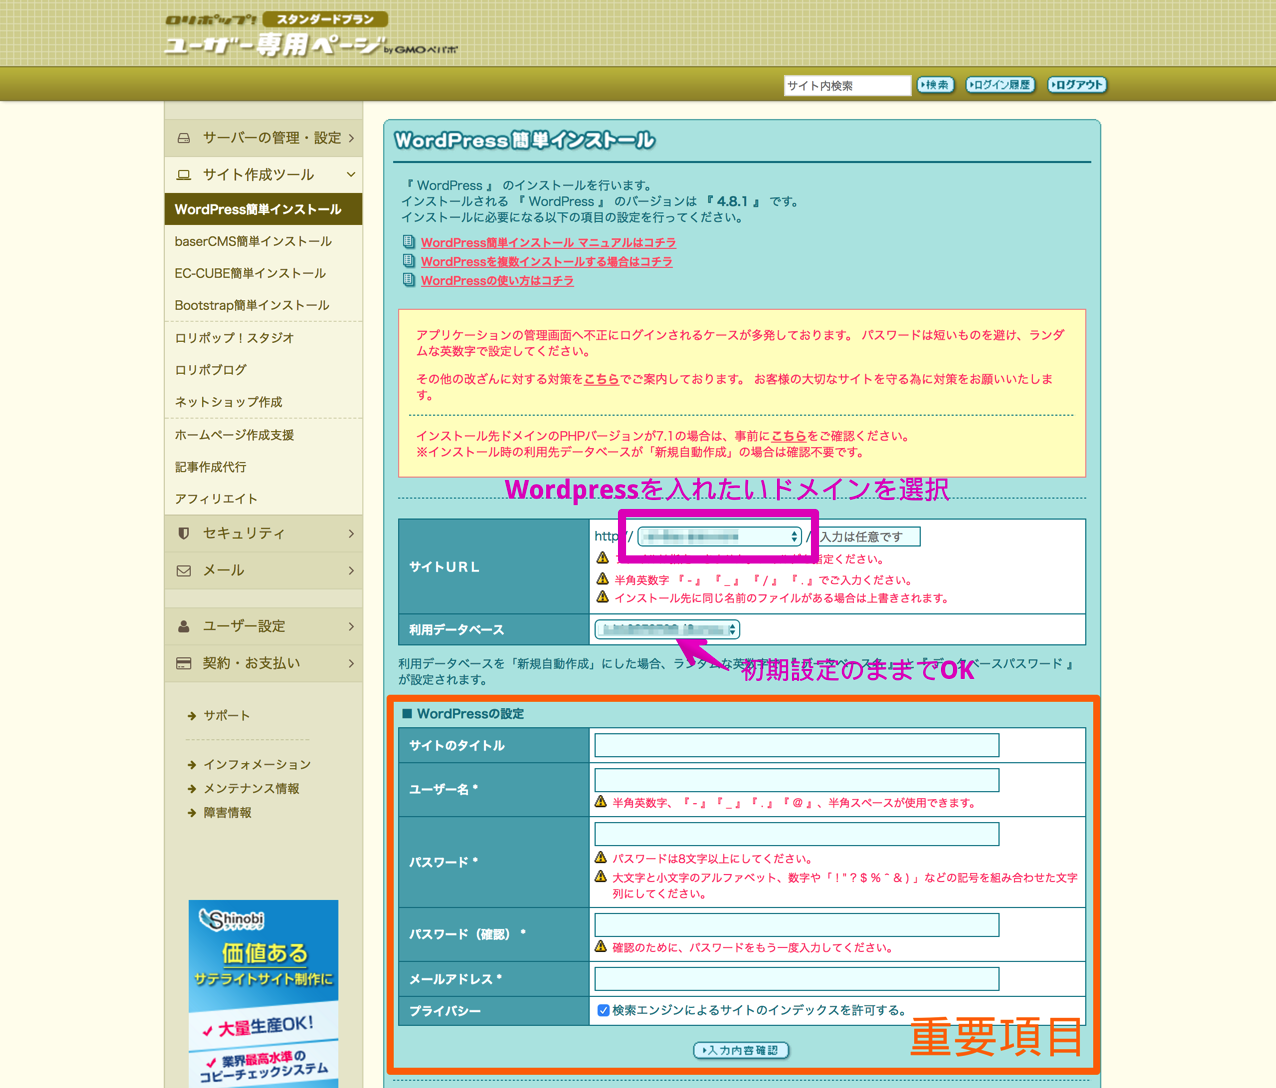Viewport: 1276px width, 1088px height.
Task: Open 記事作成代行 in sidebar
Action: pos(264,467)
